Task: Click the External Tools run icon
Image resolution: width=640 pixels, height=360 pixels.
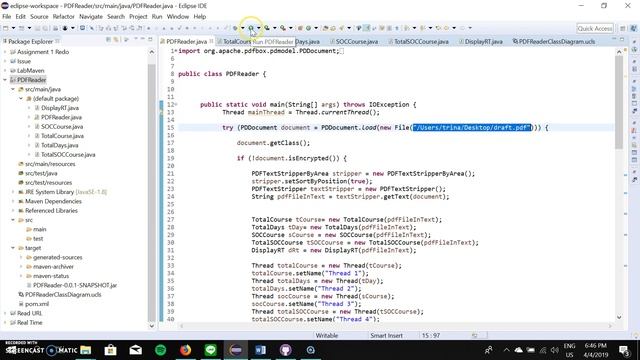Action: tap(282, 28)
